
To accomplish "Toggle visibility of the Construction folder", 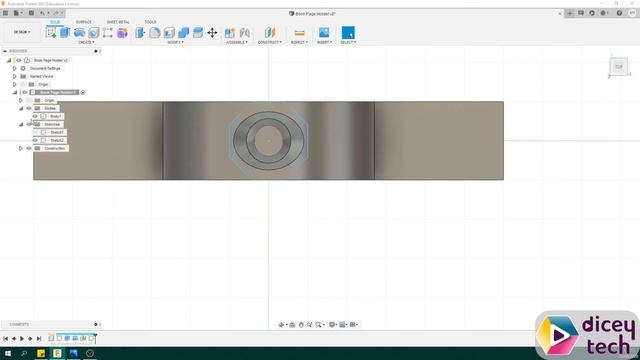I will pyautogui.click(x=29, y=148).
